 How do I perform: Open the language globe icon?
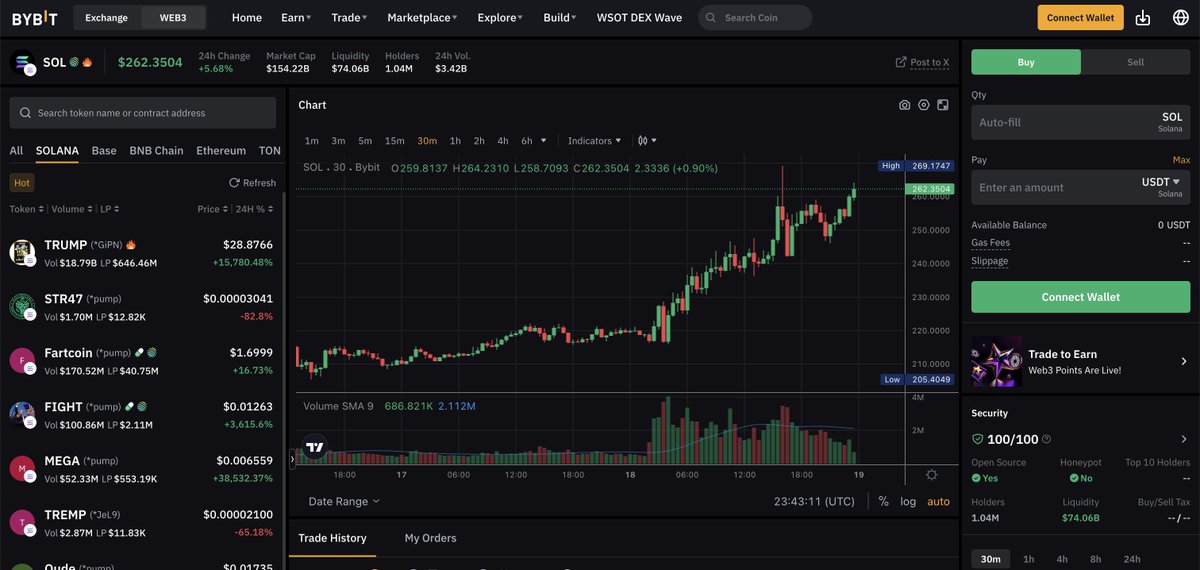[x=1180, y=18]
